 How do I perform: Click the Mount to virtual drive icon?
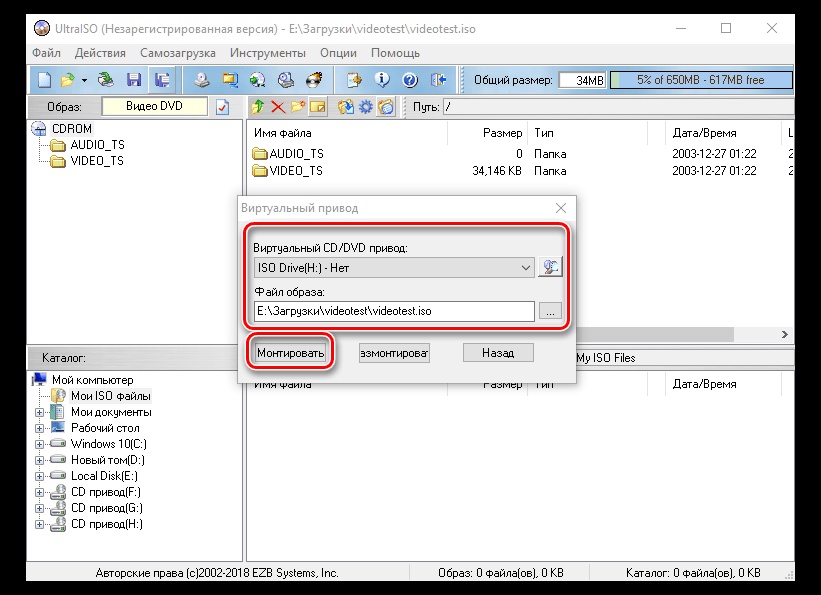click(286, 80)
